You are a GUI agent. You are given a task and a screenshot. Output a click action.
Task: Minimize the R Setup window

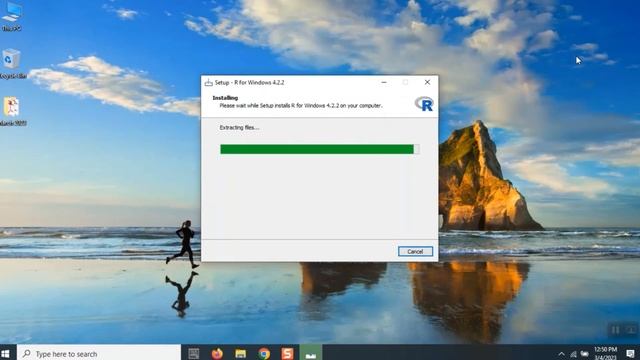pos(384,82)
